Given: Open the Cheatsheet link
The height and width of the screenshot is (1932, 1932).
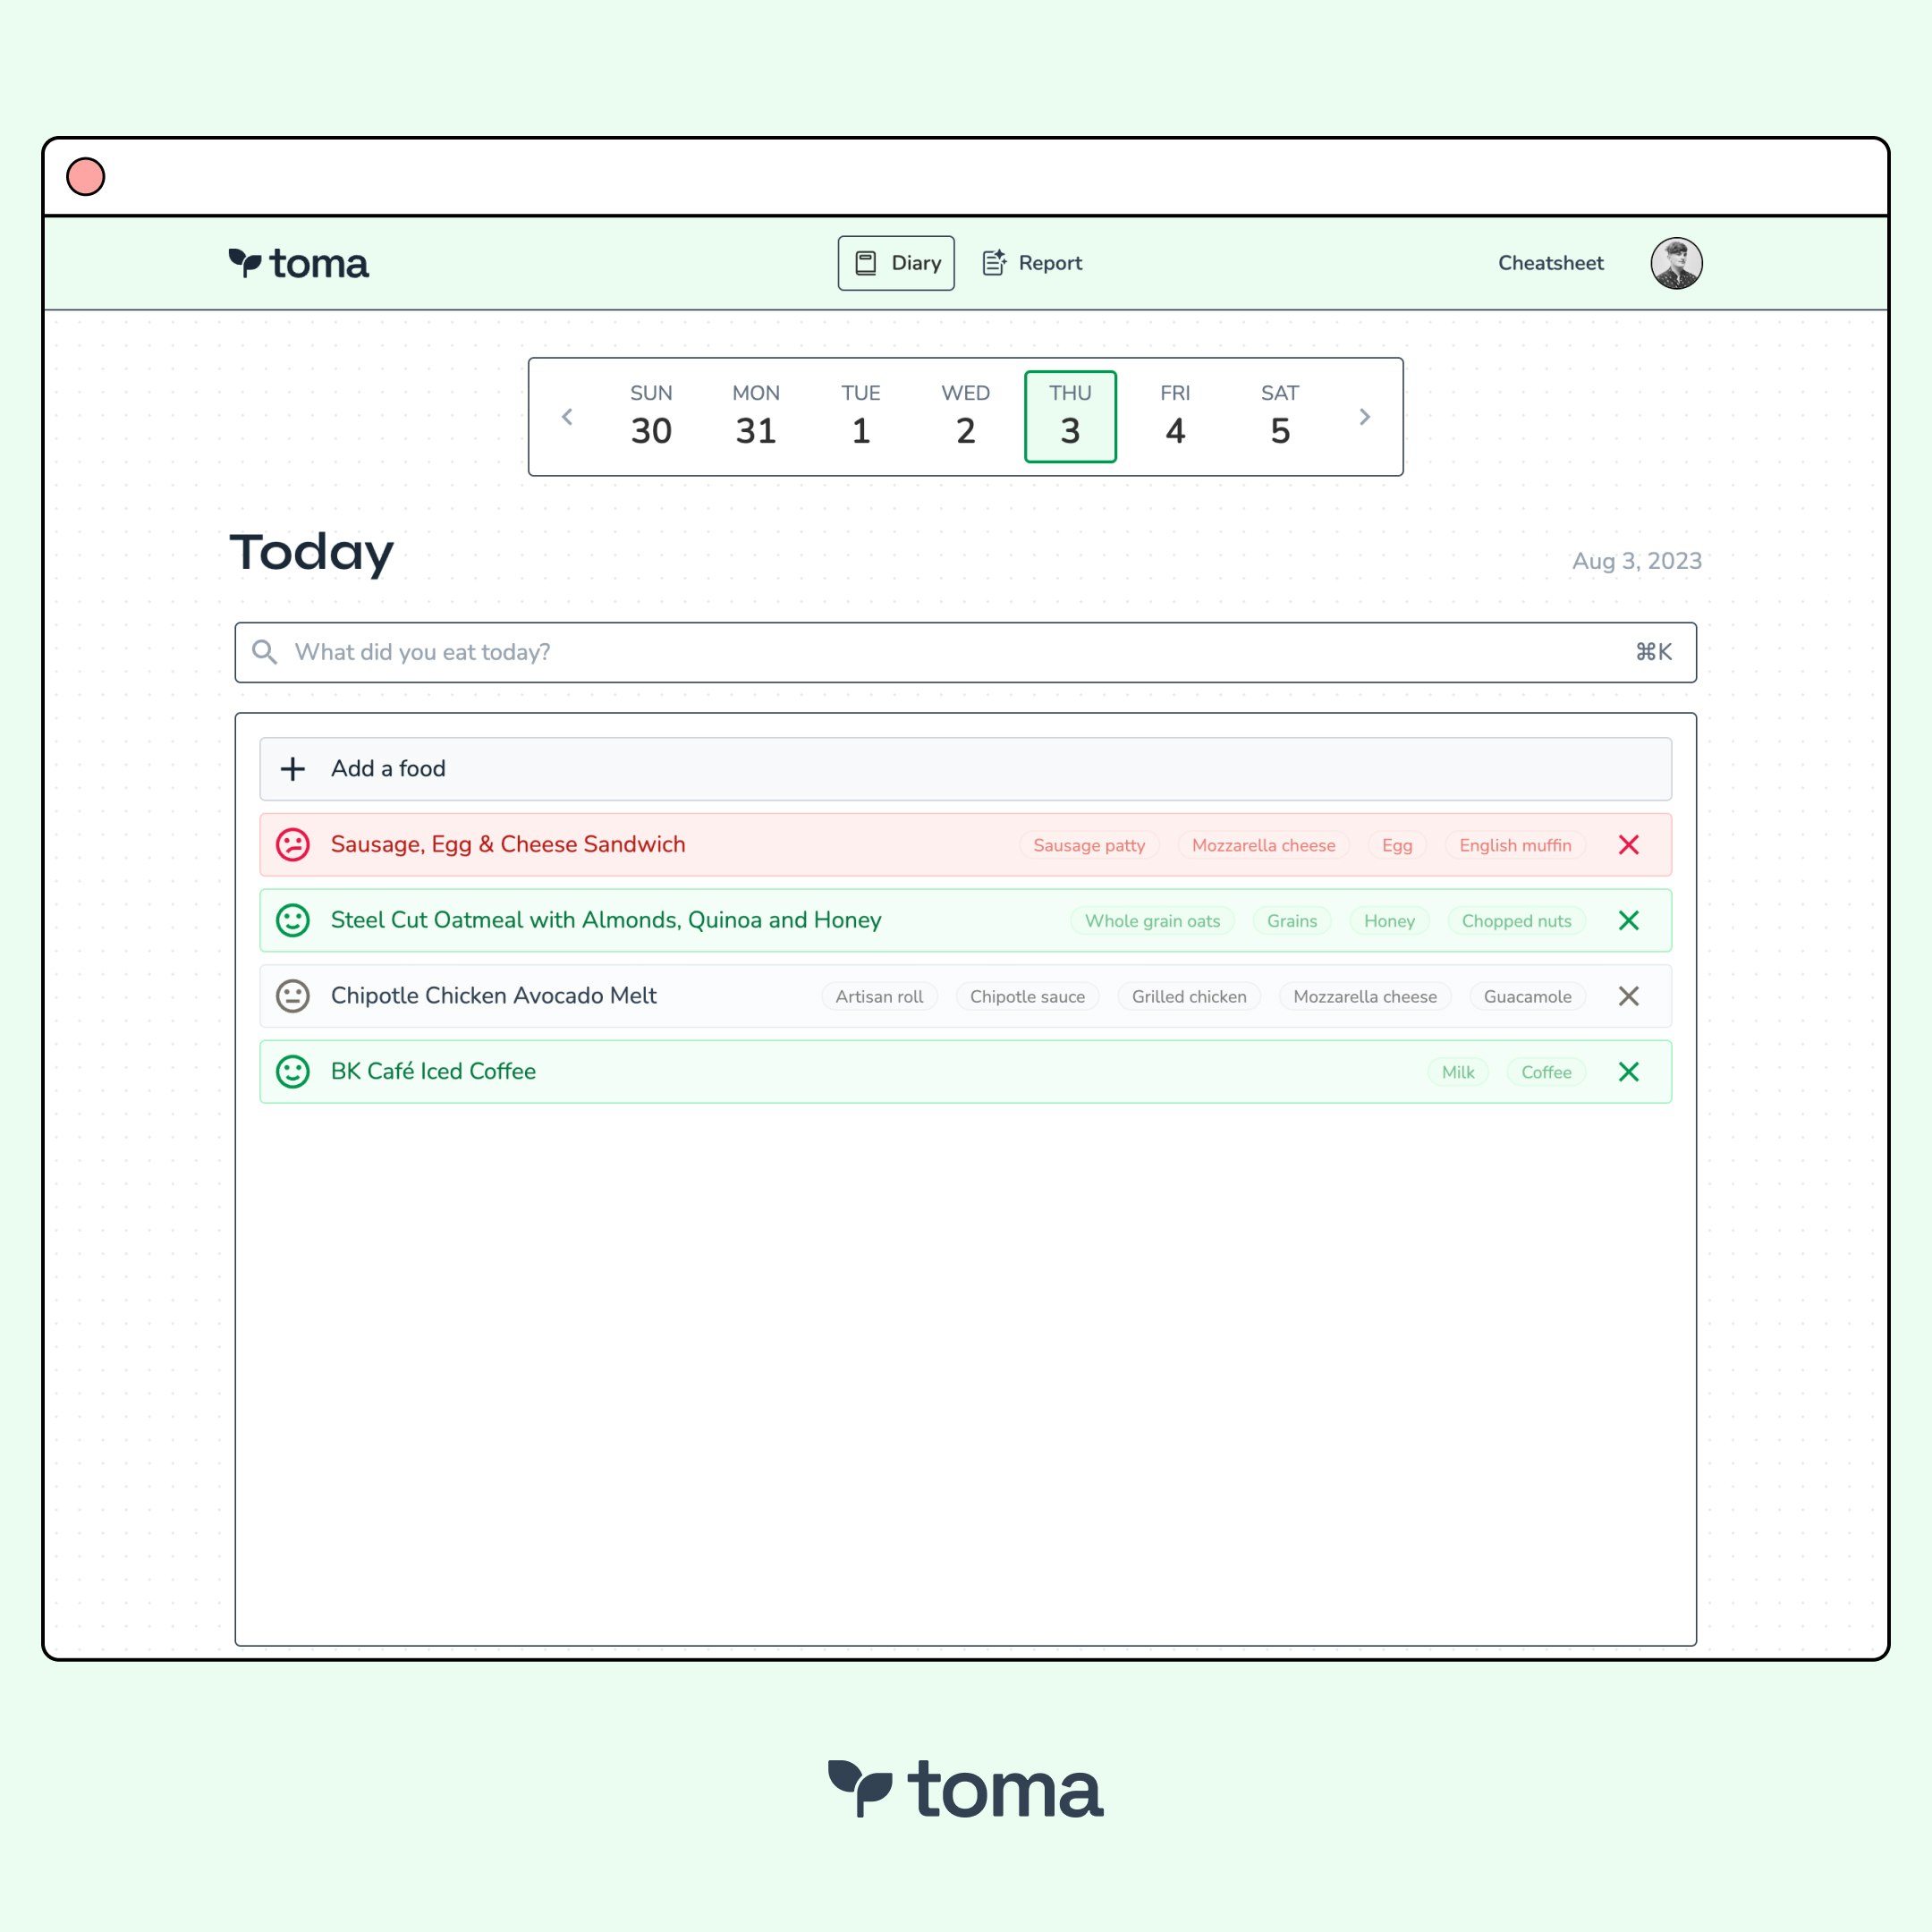Looking at the screenshot, I should [1550, 263].
